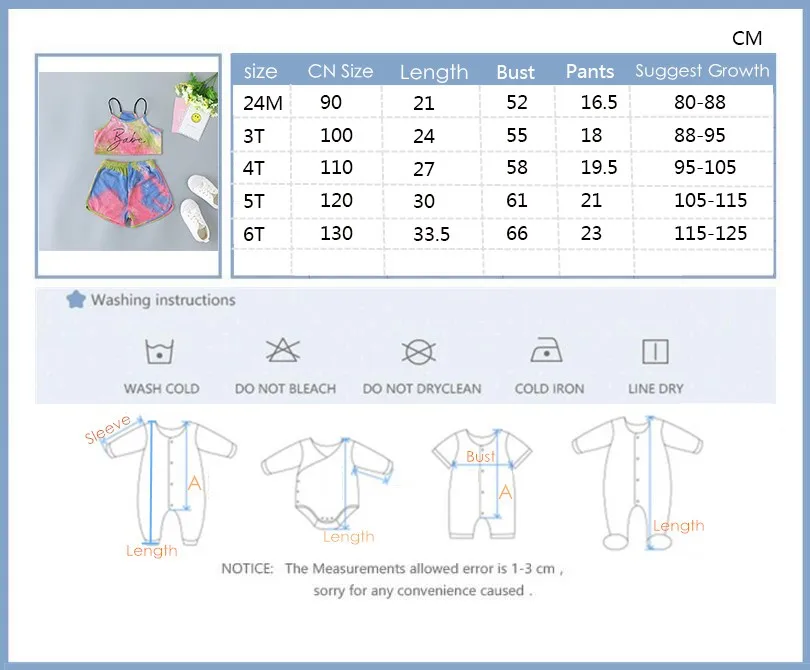Click CN Size value '100'
The width and height of the screenshot is (810, 670).
(x=336, y=135)
